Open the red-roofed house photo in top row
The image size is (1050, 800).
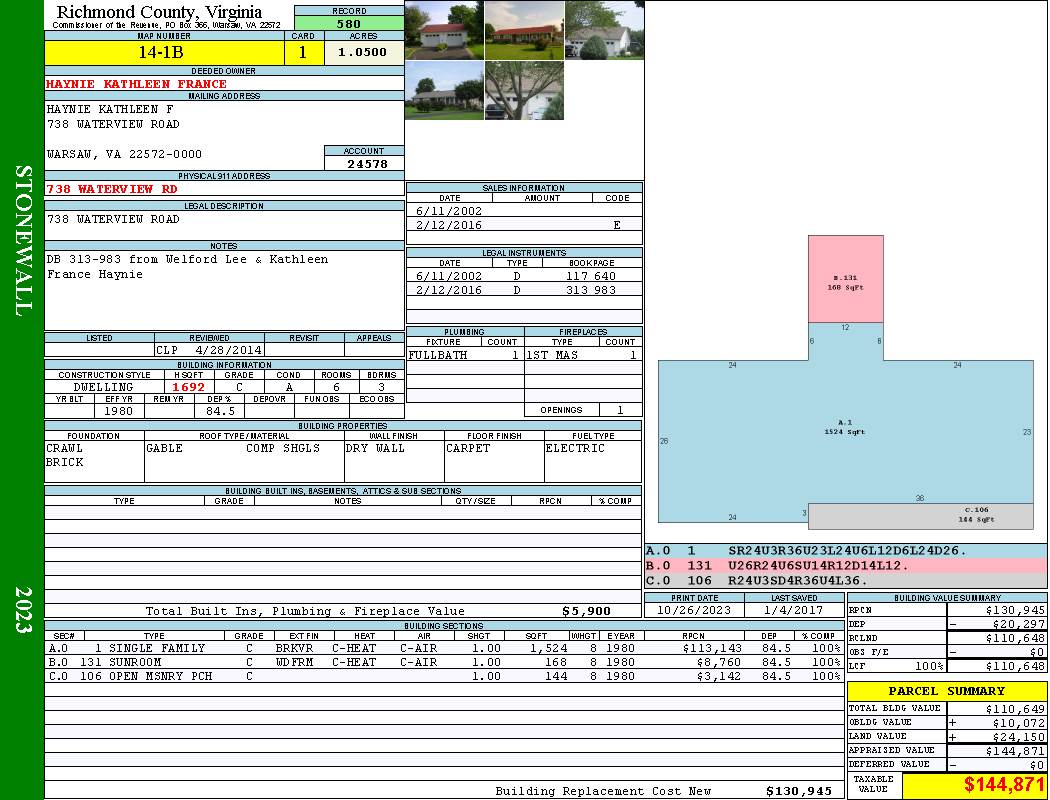[524, 30]
